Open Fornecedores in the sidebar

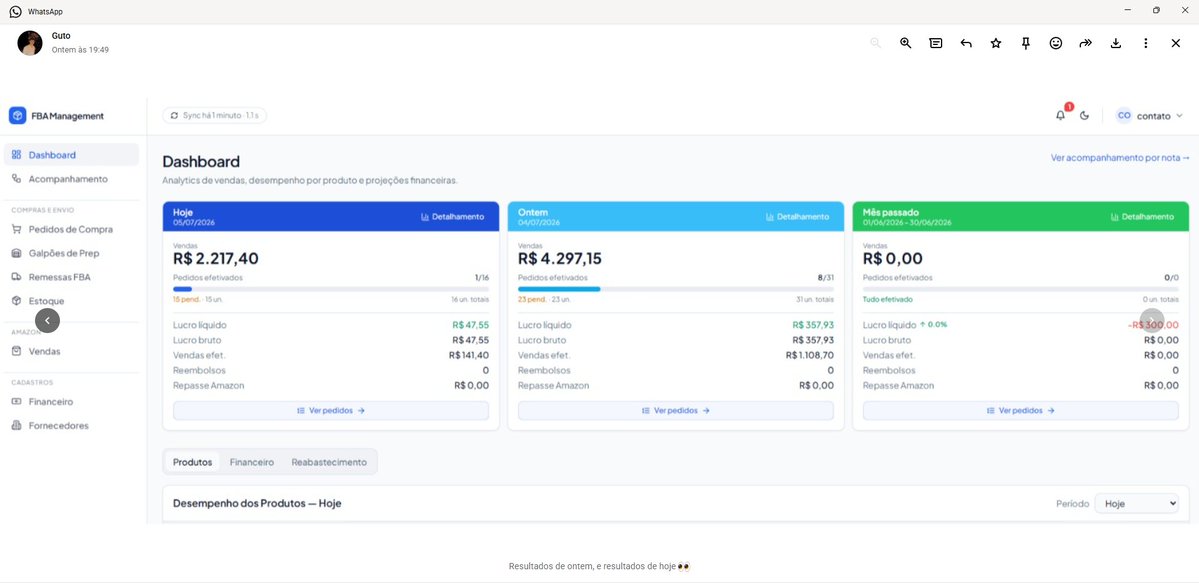tap(71, 425)
